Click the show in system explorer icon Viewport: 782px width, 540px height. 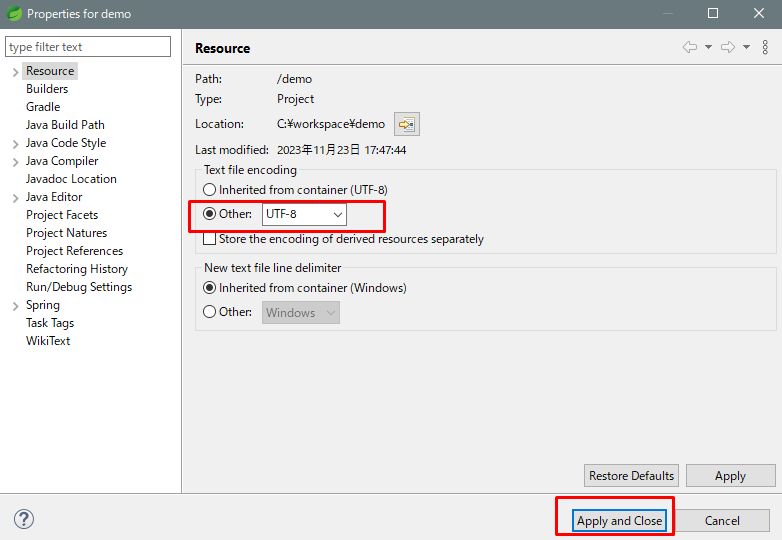[x=406, y=124]
